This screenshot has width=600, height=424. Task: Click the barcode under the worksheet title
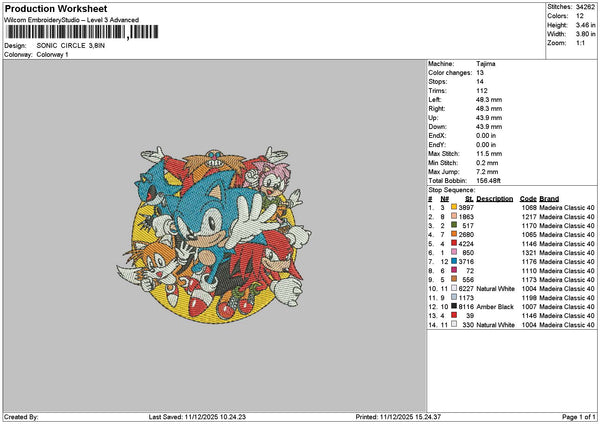[x=82, y=32]
